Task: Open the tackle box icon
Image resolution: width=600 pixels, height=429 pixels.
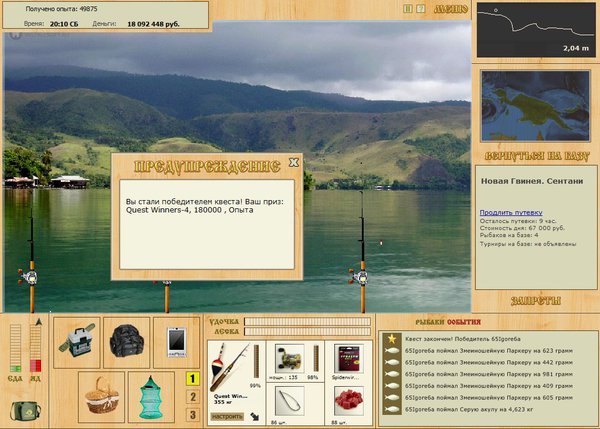Action: pos(77,343)
